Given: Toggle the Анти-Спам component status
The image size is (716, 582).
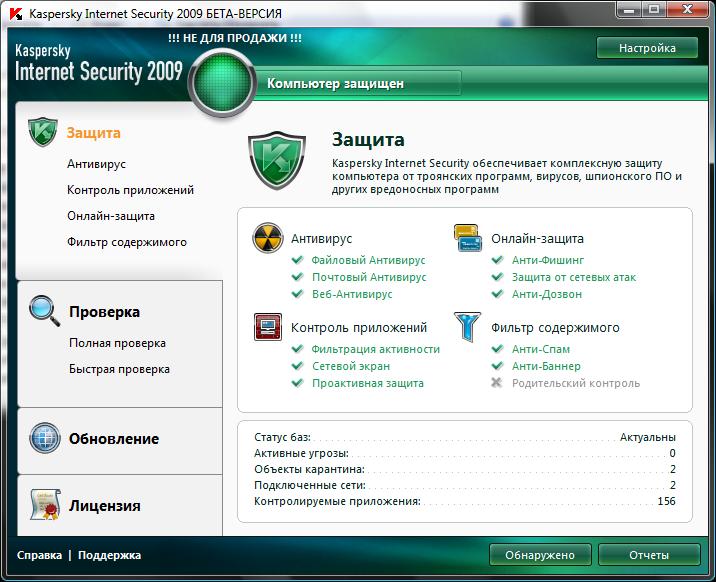Looking at the screenshot, I should 496,349.
